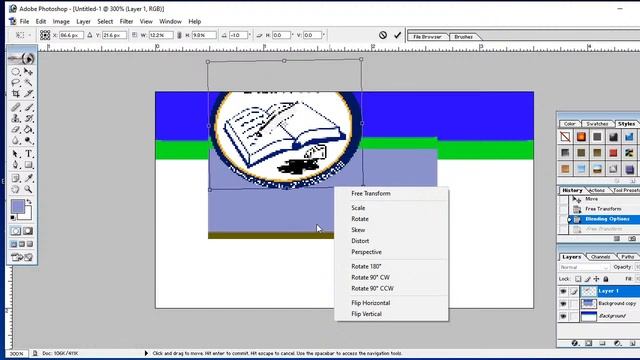Image resolution: width=640 pixels, height=360 pixels.
Task: Open the Normal blend mode dropdown
Action: (584, 267)
